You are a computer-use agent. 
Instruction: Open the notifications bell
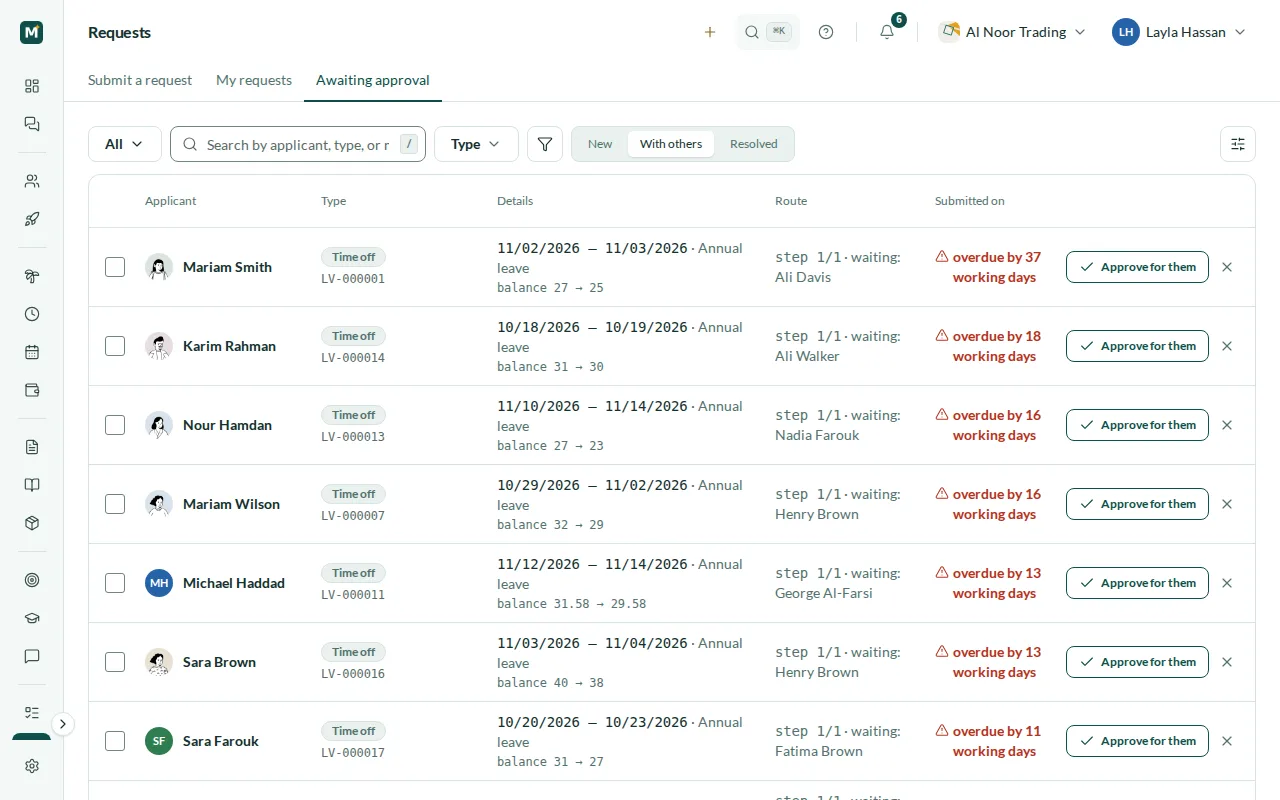click(887, 32)
